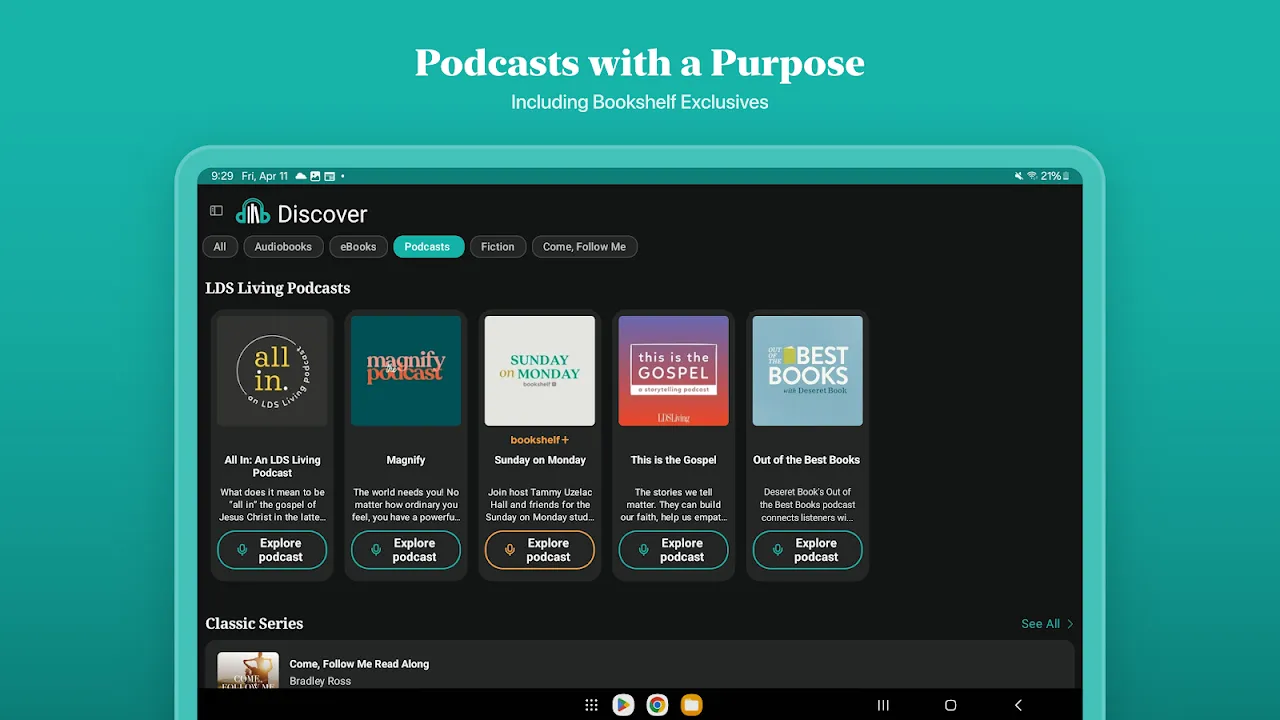Tap the Android home navigation button
This screenshot has width=1280, height=720.
[x=951, y=705]
